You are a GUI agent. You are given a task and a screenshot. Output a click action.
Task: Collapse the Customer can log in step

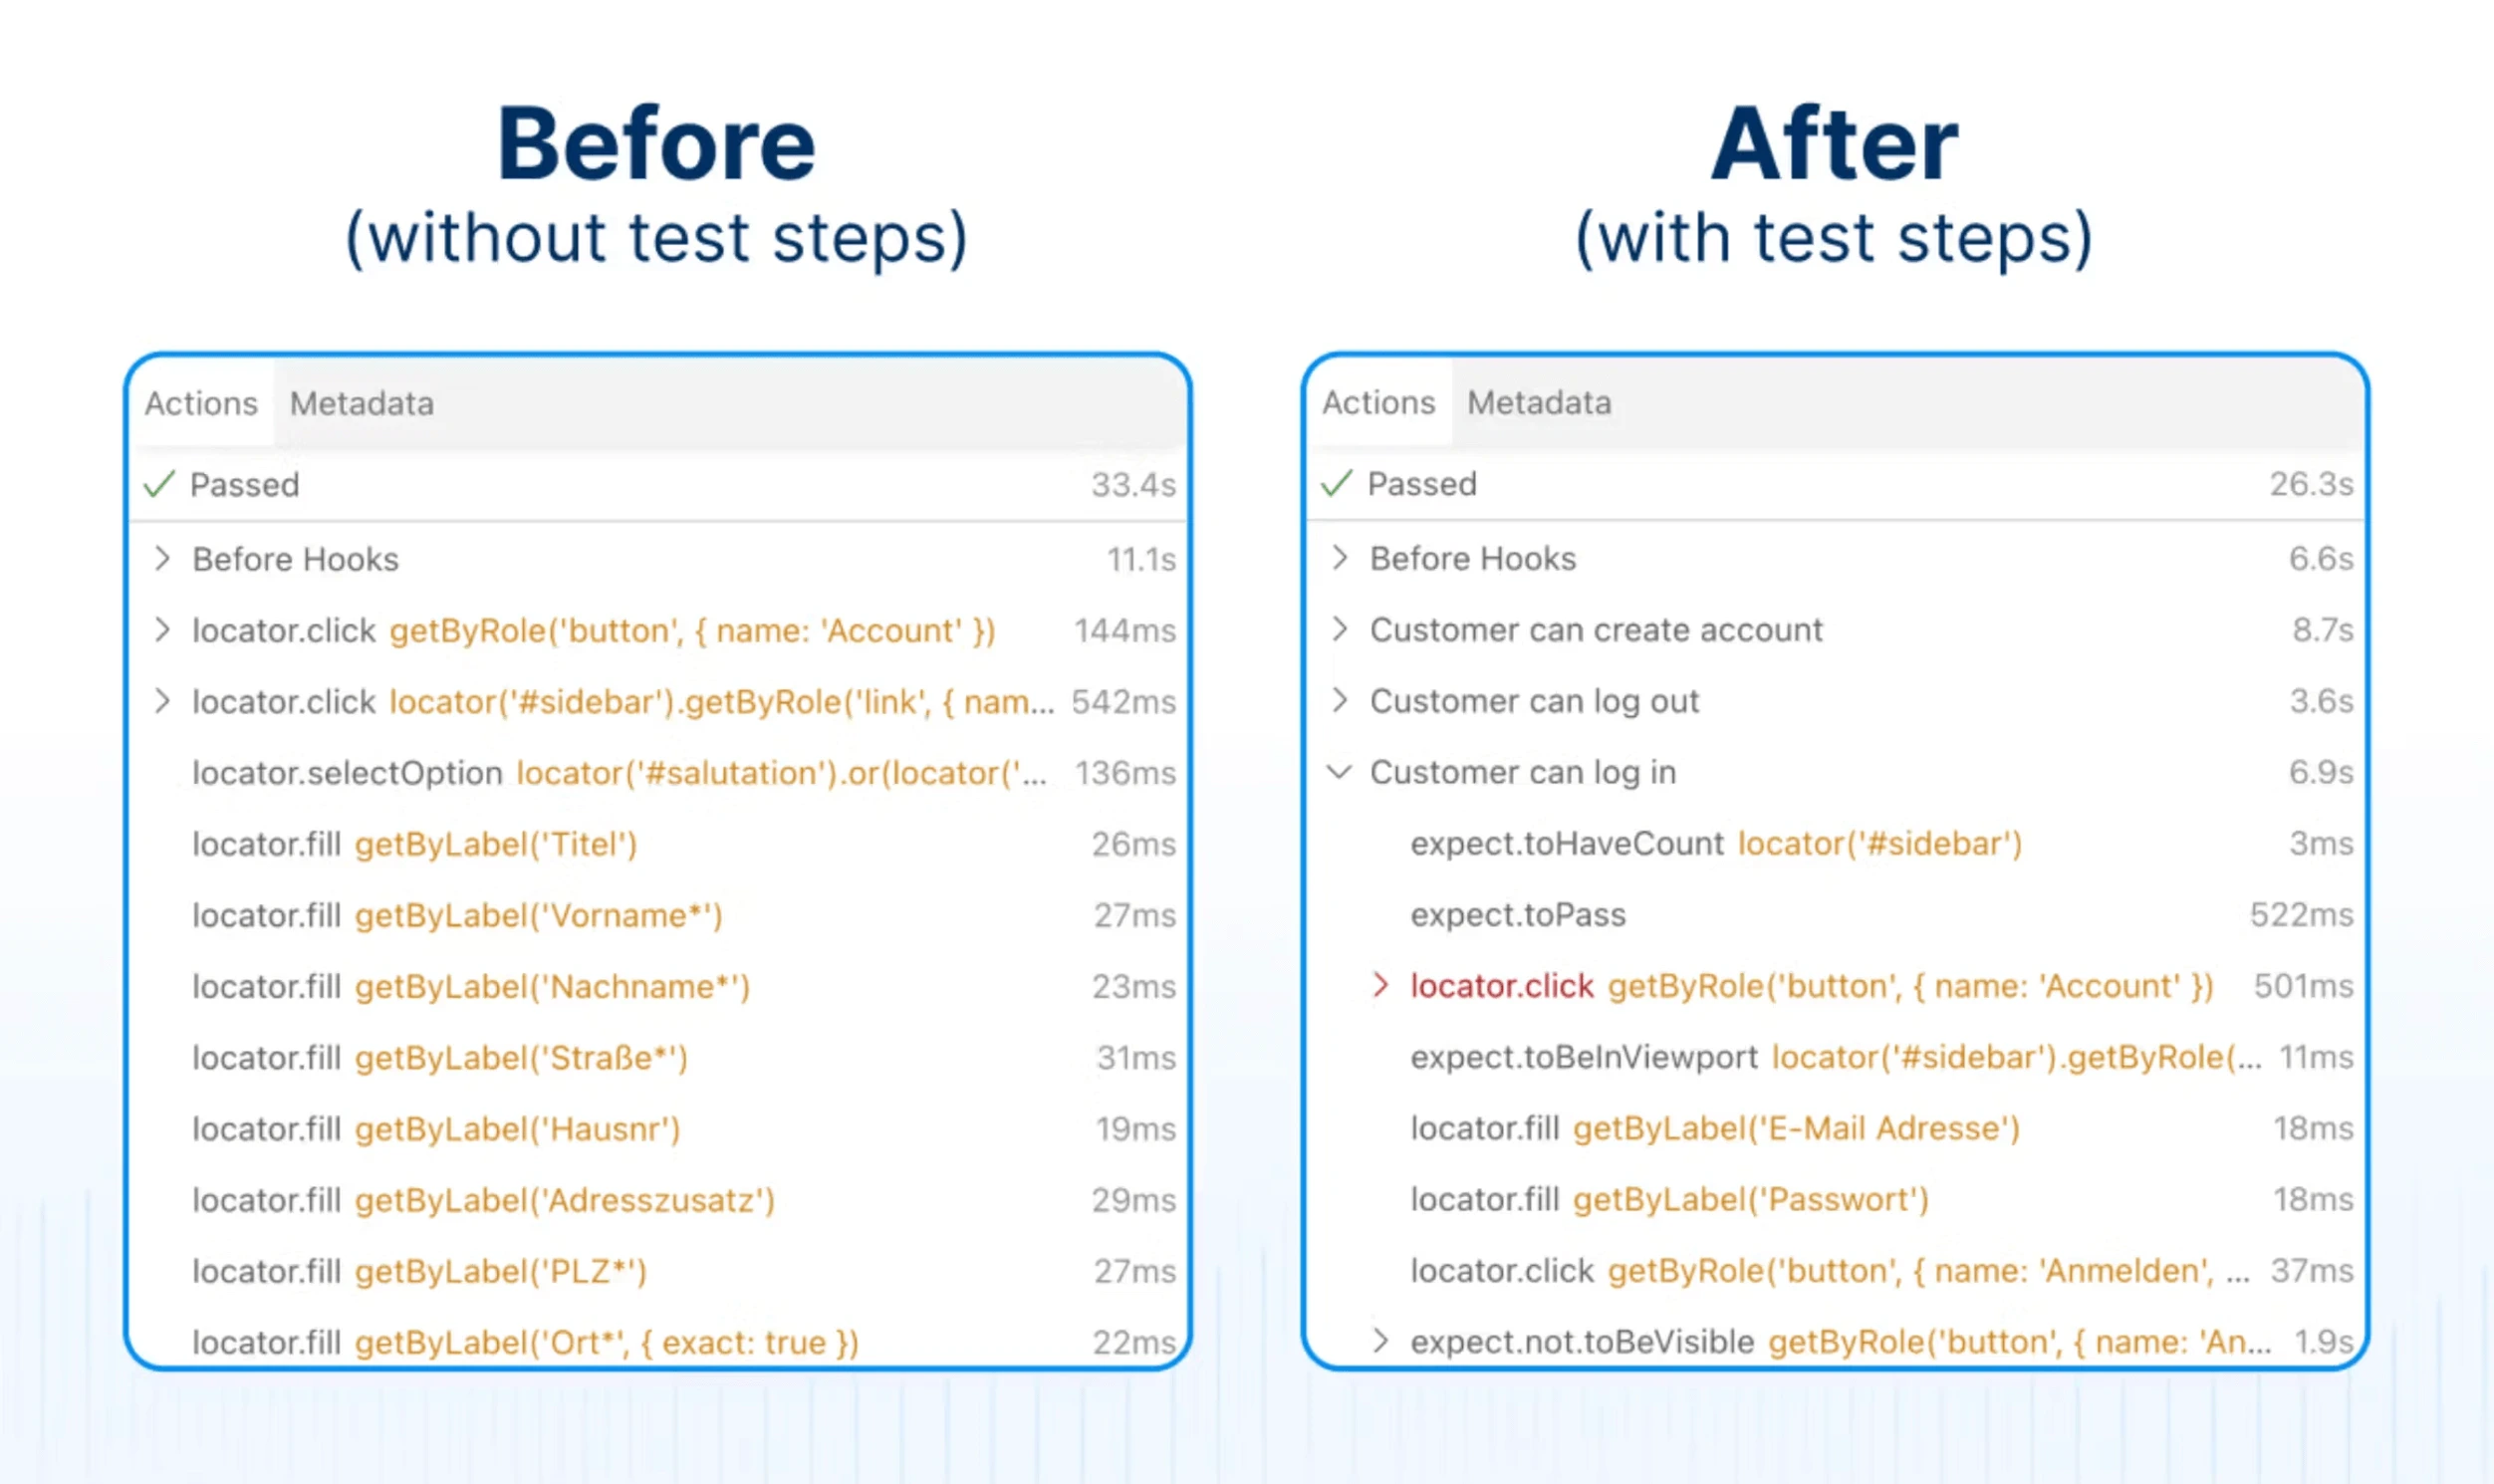[1340, 772]
